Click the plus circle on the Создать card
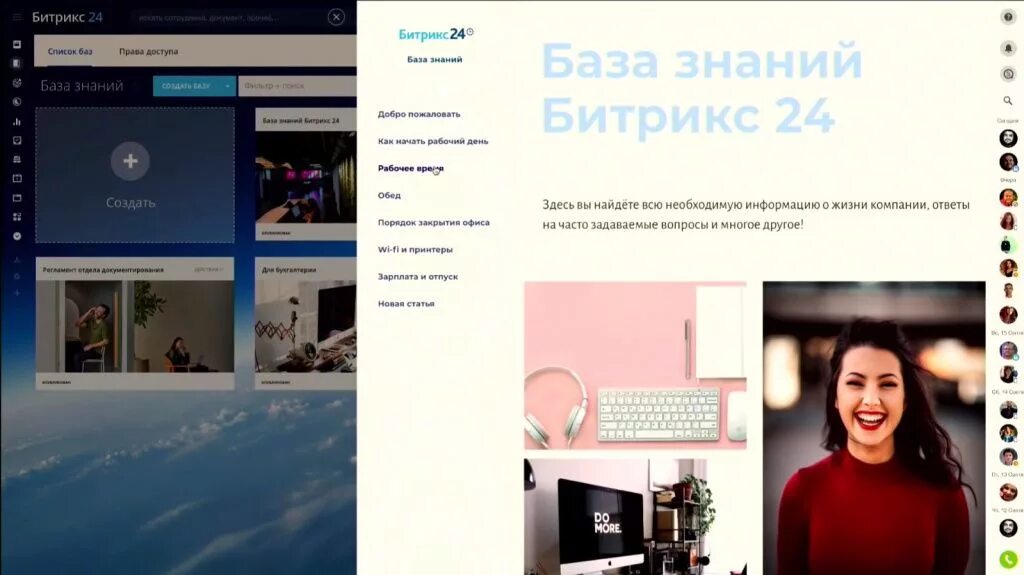This screenshot has height=575, width=1024. click(130, 161)
